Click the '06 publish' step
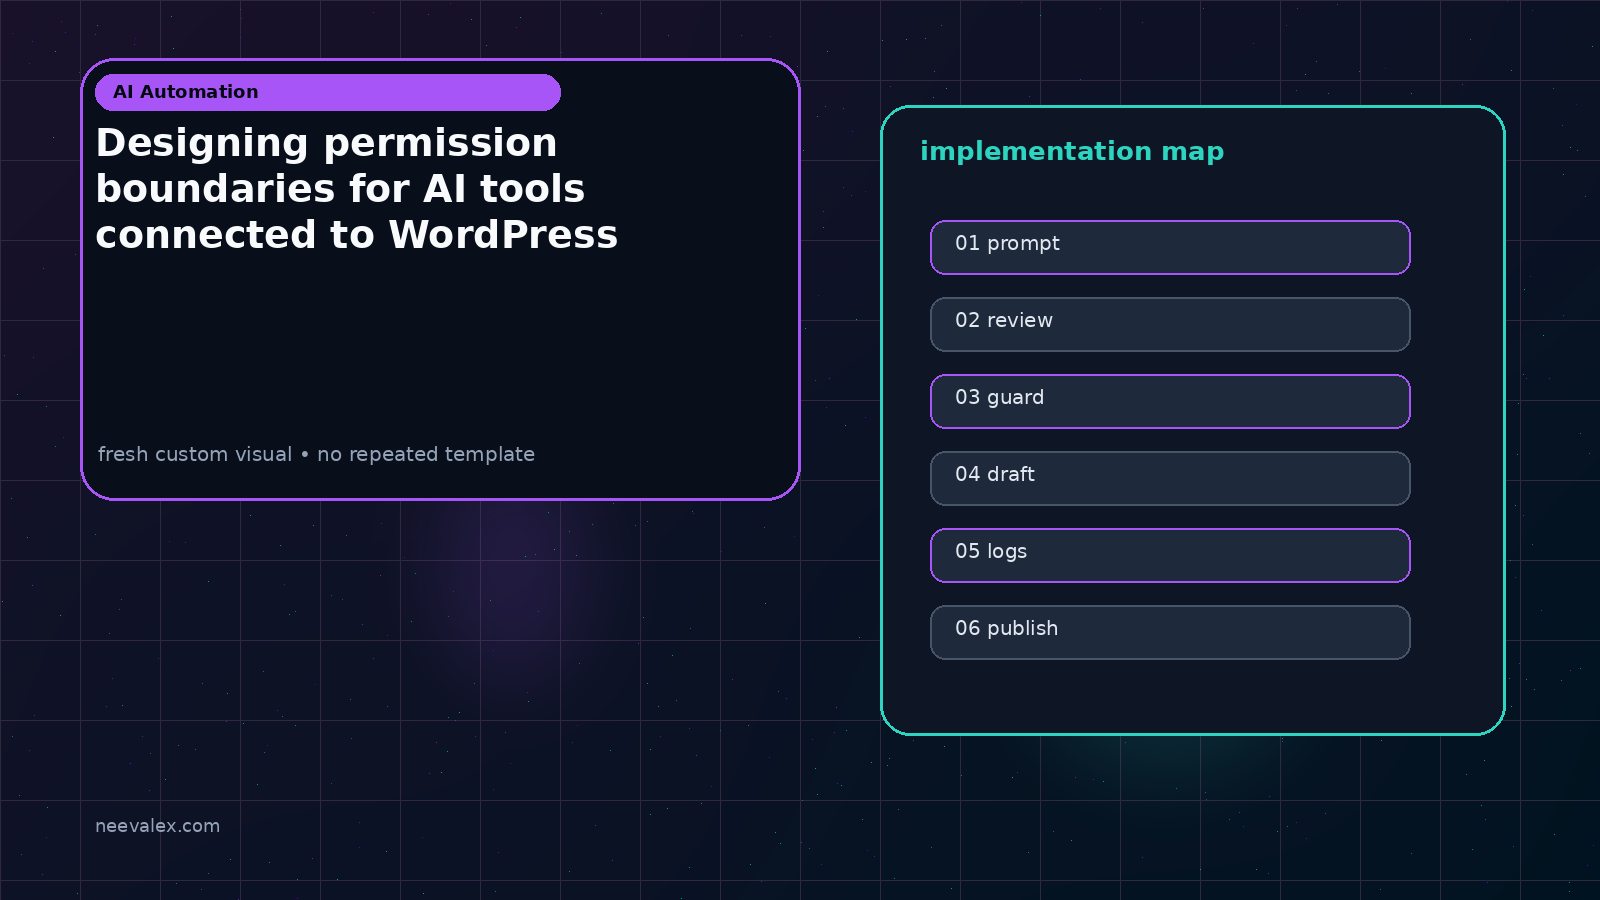1600x900 pixels. click(1170, 632)
